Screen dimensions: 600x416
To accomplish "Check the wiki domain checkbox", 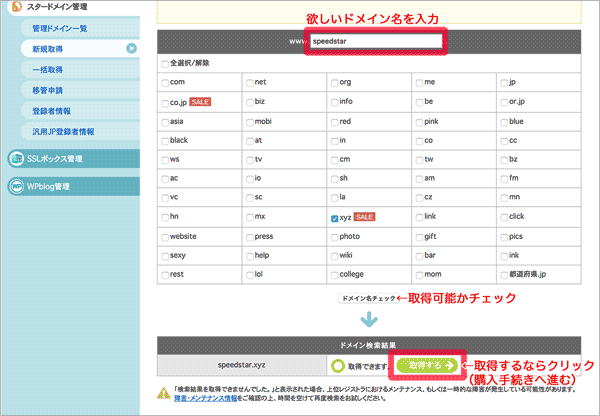I will tap(334, 256).
